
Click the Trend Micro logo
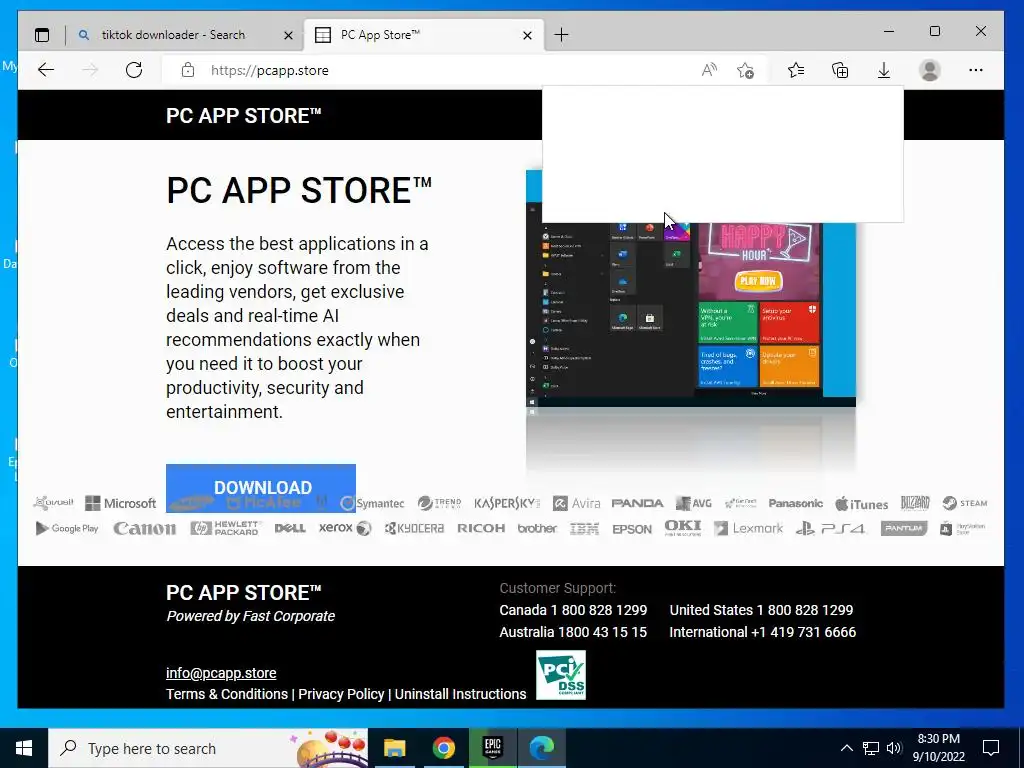(x=440, y=503)
